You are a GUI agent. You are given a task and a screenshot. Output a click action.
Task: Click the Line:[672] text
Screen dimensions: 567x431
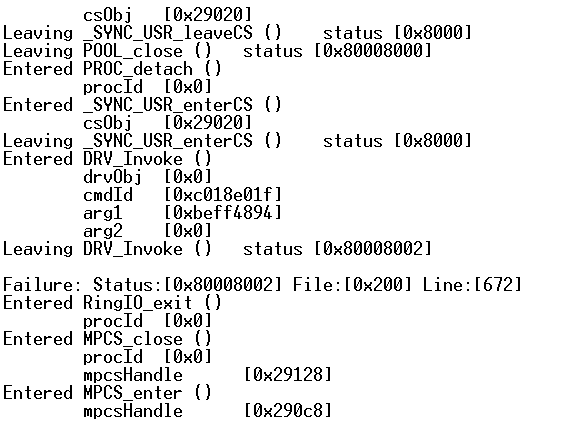coord(472,285)
